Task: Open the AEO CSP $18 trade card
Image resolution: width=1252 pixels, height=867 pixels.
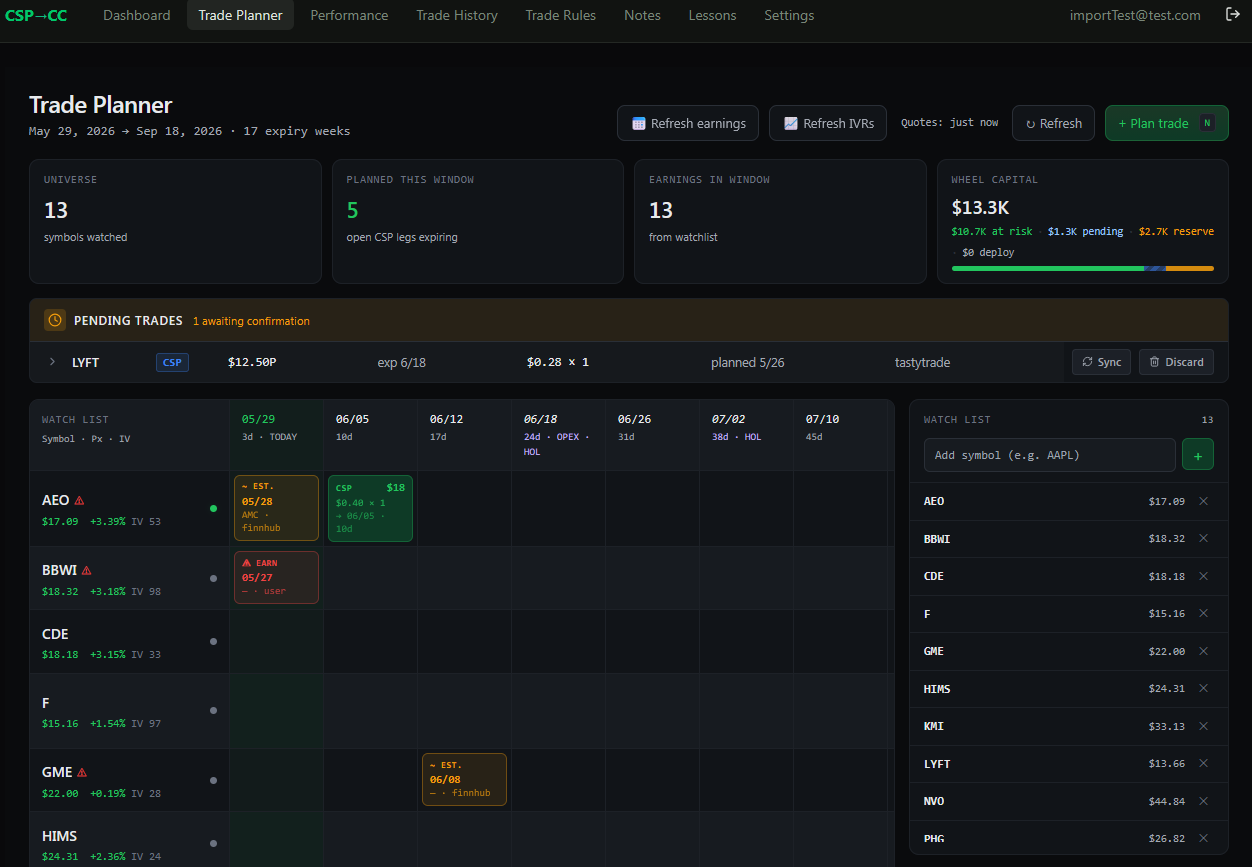Action: [x=370, y=508]
